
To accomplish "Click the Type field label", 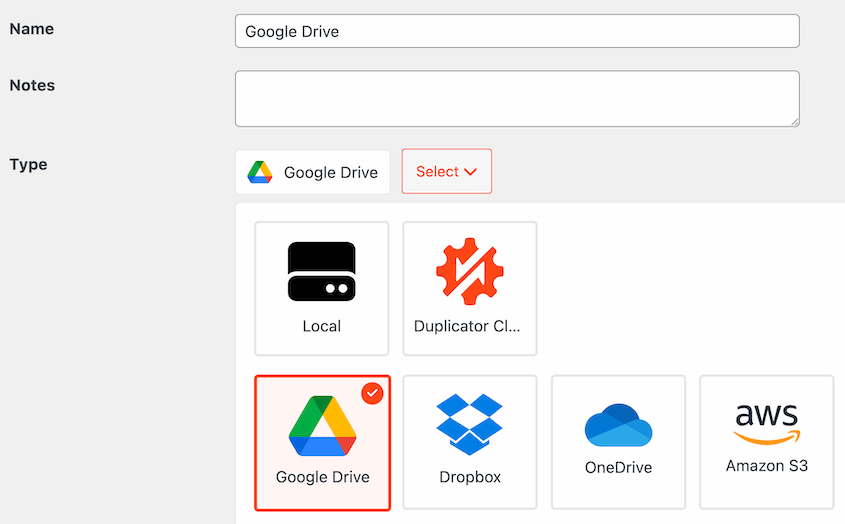I will [29, 164].
